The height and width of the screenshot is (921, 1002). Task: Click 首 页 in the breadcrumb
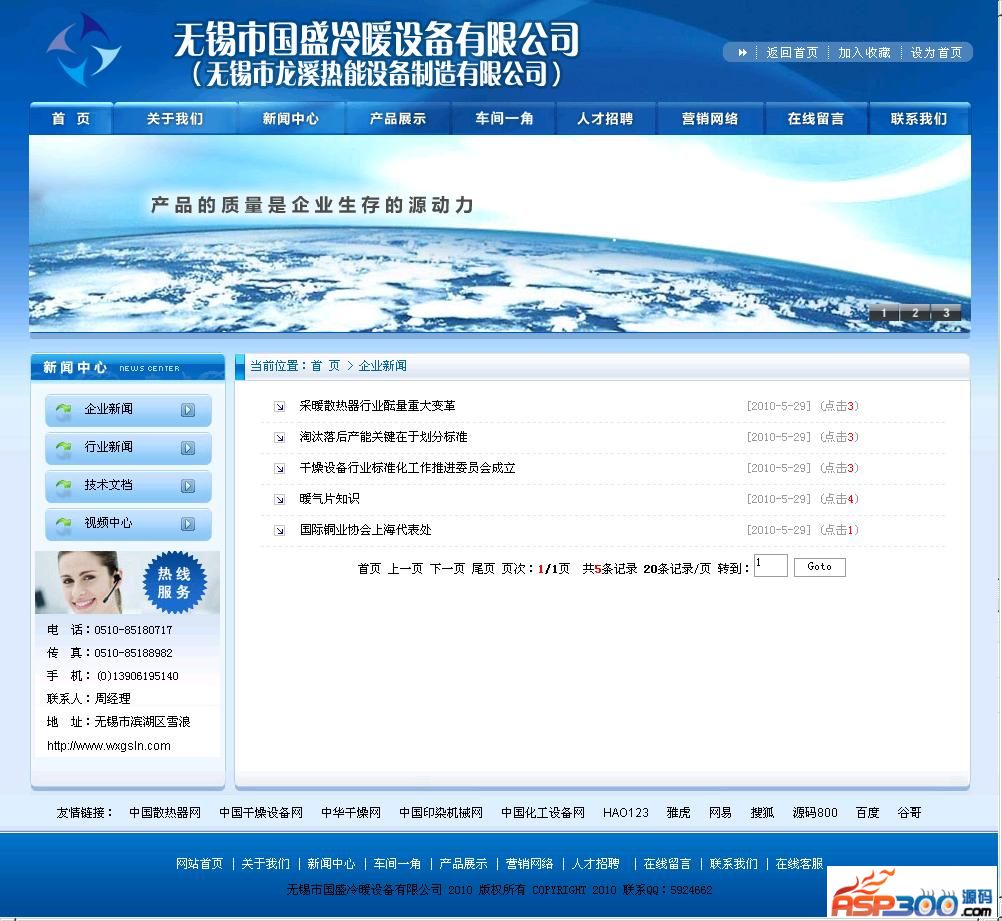click(325, 366)
